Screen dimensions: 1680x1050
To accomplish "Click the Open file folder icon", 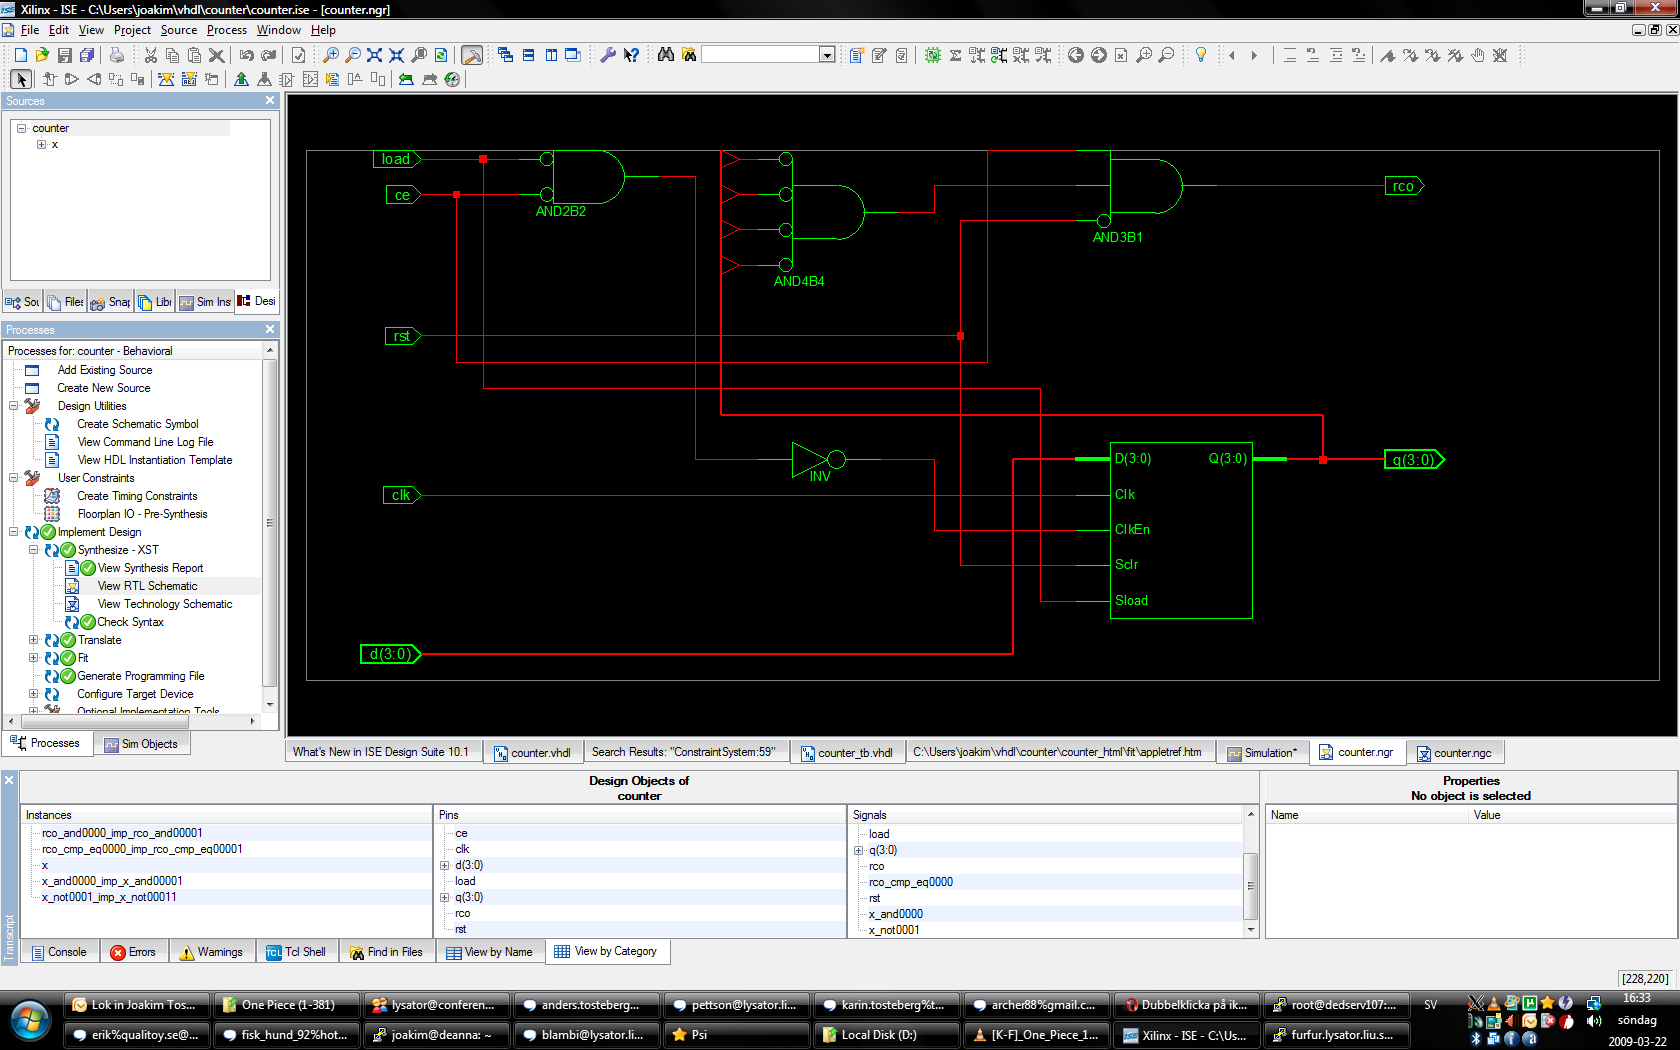I will point(42,55).
